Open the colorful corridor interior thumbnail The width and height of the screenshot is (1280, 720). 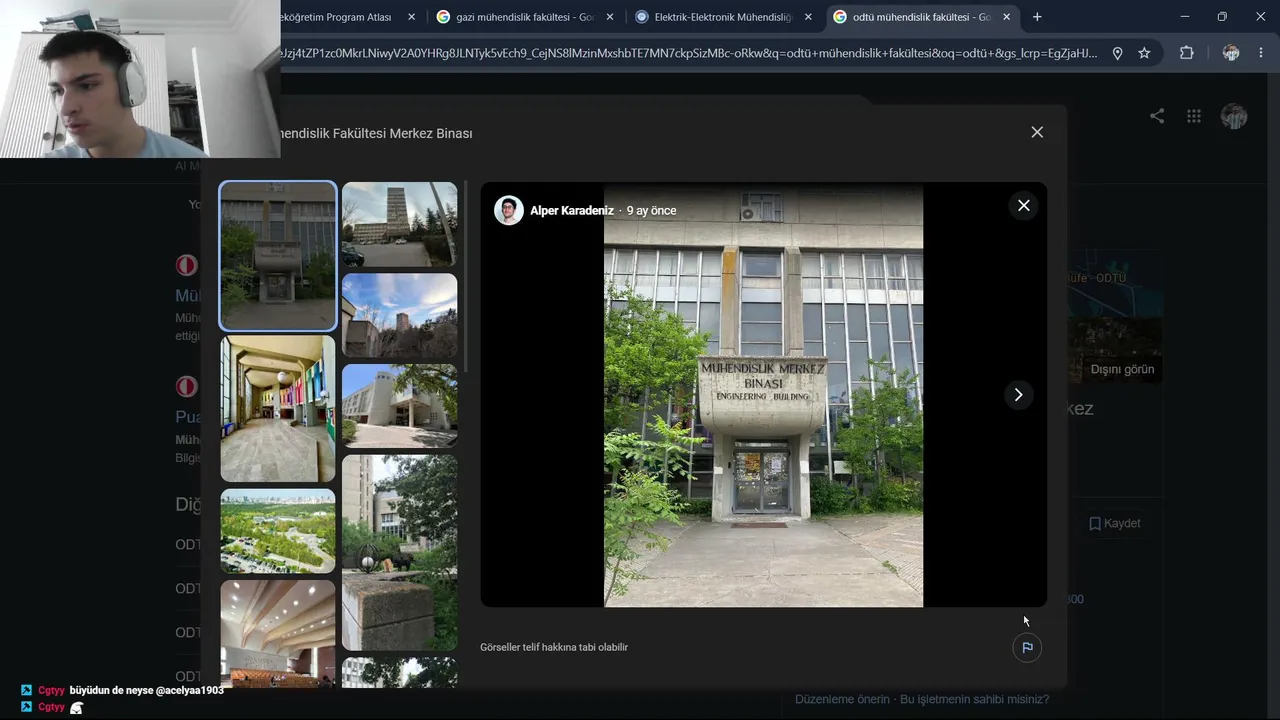pyautogui.click(x=278, y=408)
